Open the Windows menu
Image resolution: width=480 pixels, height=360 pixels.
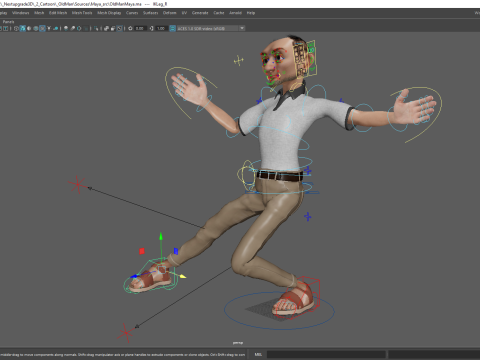click(x=21, y=13)
